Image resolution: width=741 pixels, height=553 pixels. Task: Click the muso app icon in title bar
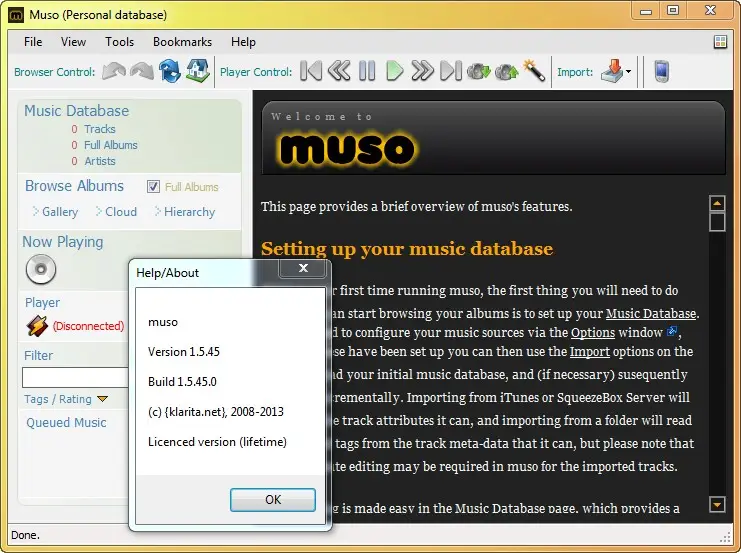pos(16,15)
